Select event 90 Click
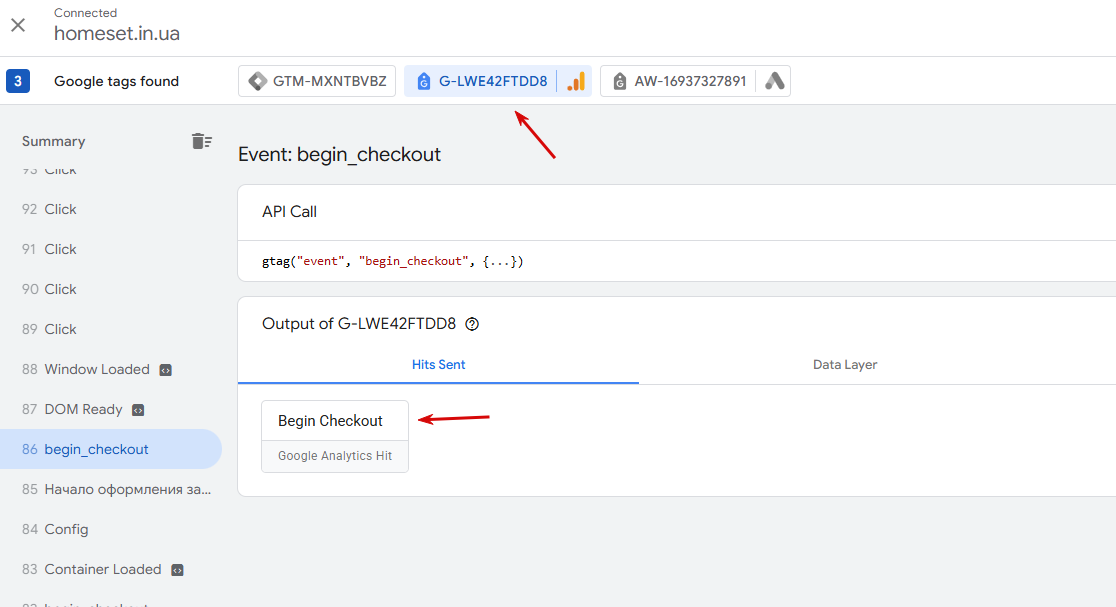 click(x=111, y=289)
